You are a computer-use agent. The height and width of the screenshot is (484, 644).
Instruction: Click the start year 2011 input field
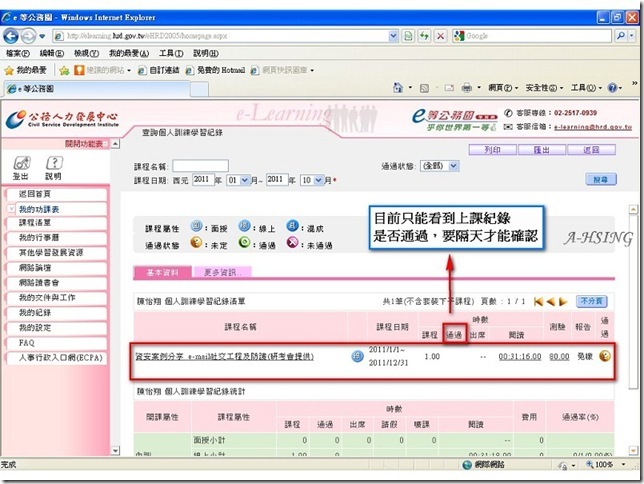tap(203, 180)
